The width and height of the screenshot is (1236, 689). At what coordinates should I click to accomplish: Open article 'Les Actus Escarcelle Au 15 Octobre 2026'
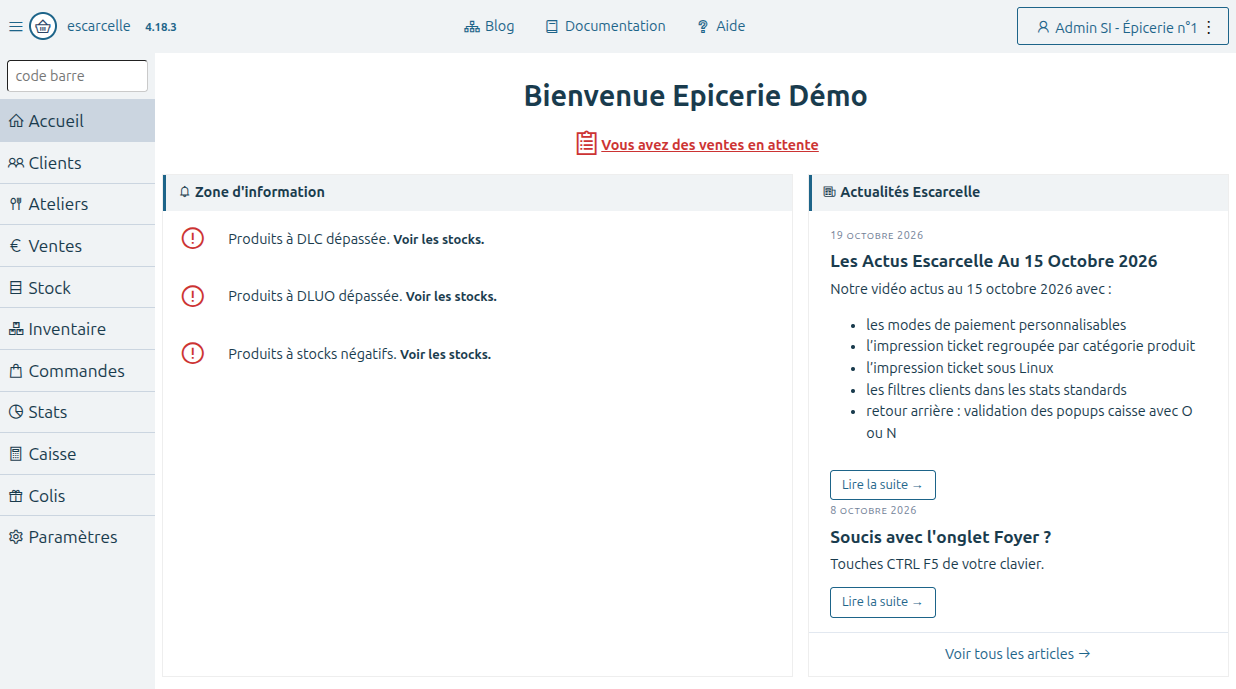[x=994, y=261]
